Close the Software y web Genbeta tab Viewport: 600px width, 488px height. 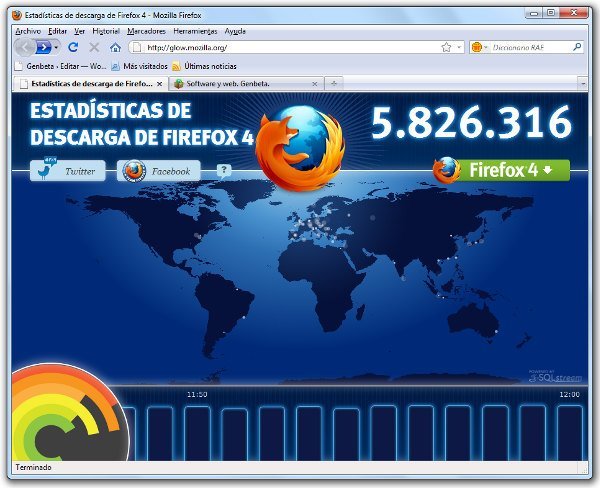[x=315, y=84]
